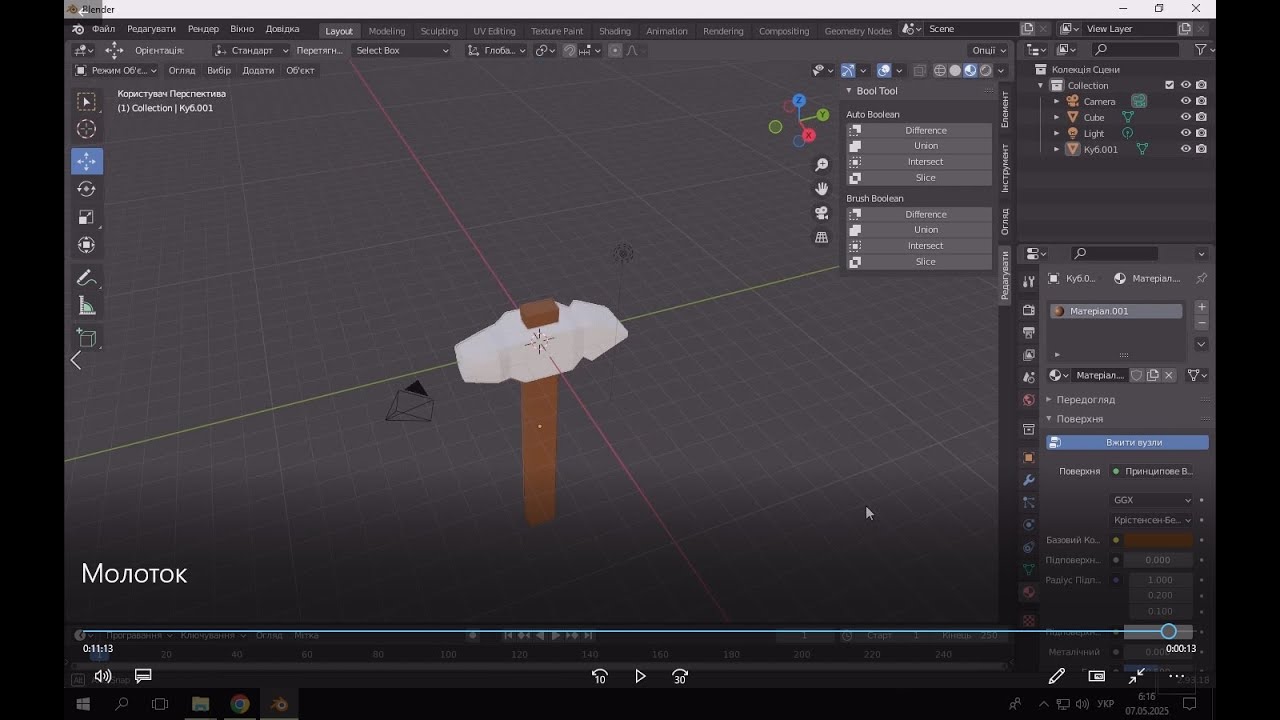Open the Scene properties tab

point(1028,377)
